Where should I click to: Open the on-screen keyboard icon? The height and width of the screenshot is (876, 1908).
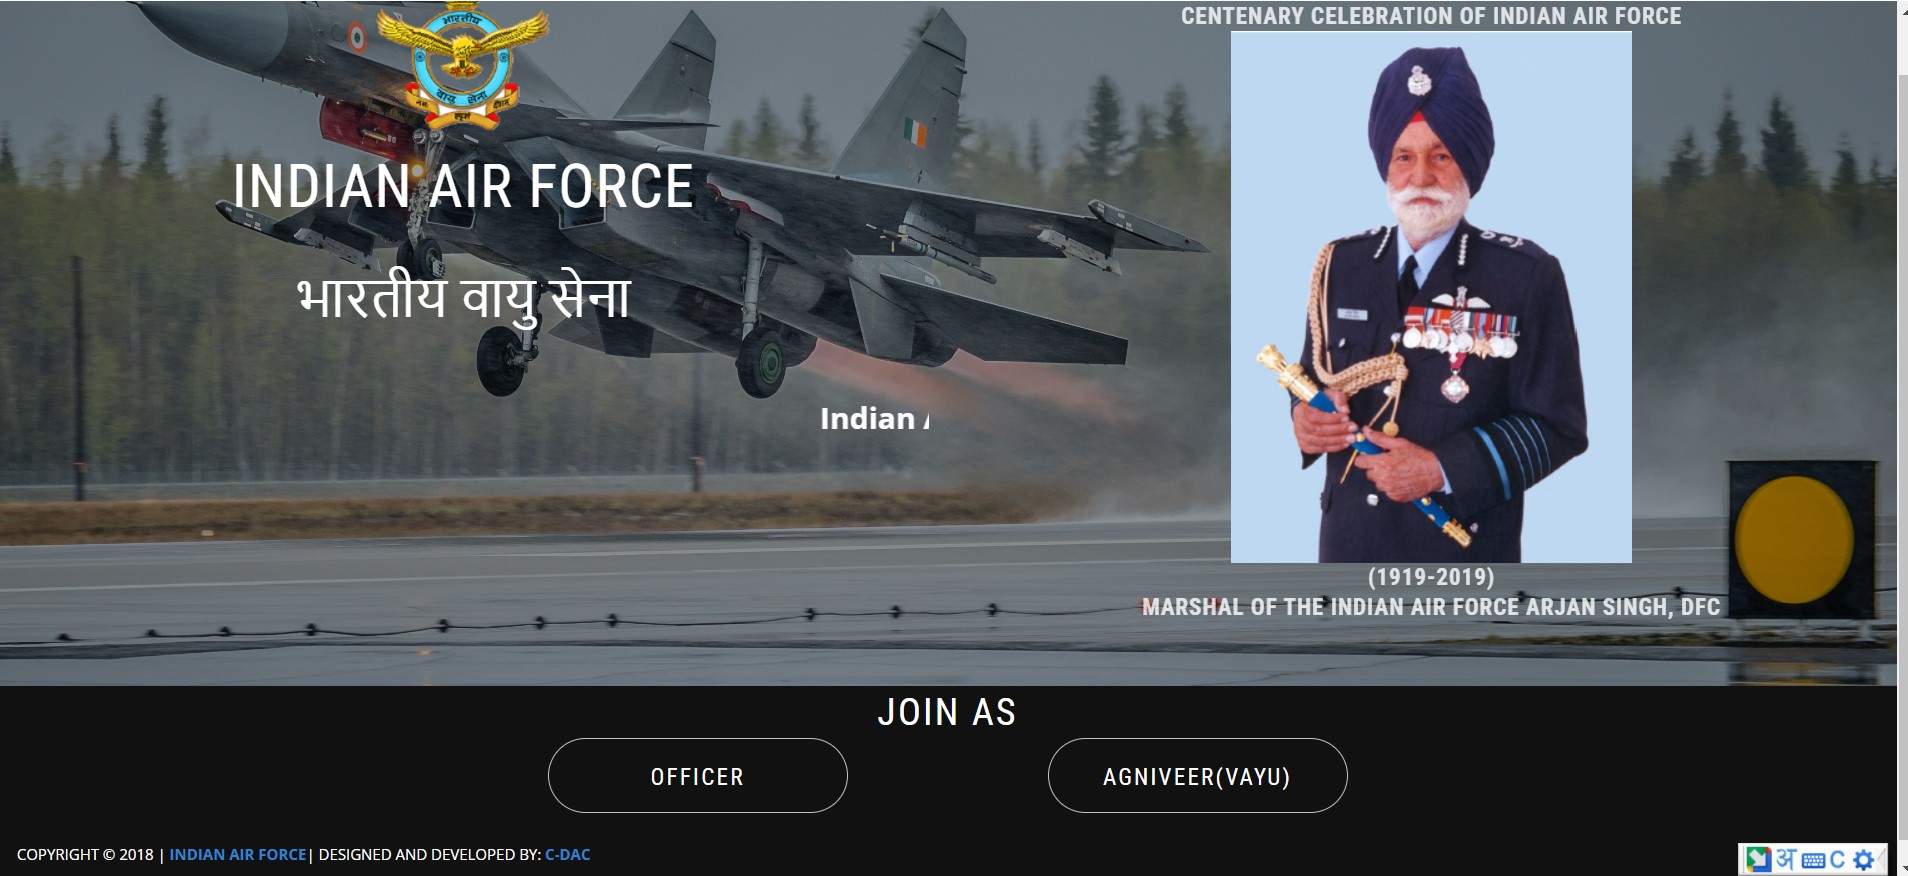(x=1813, y=860)
